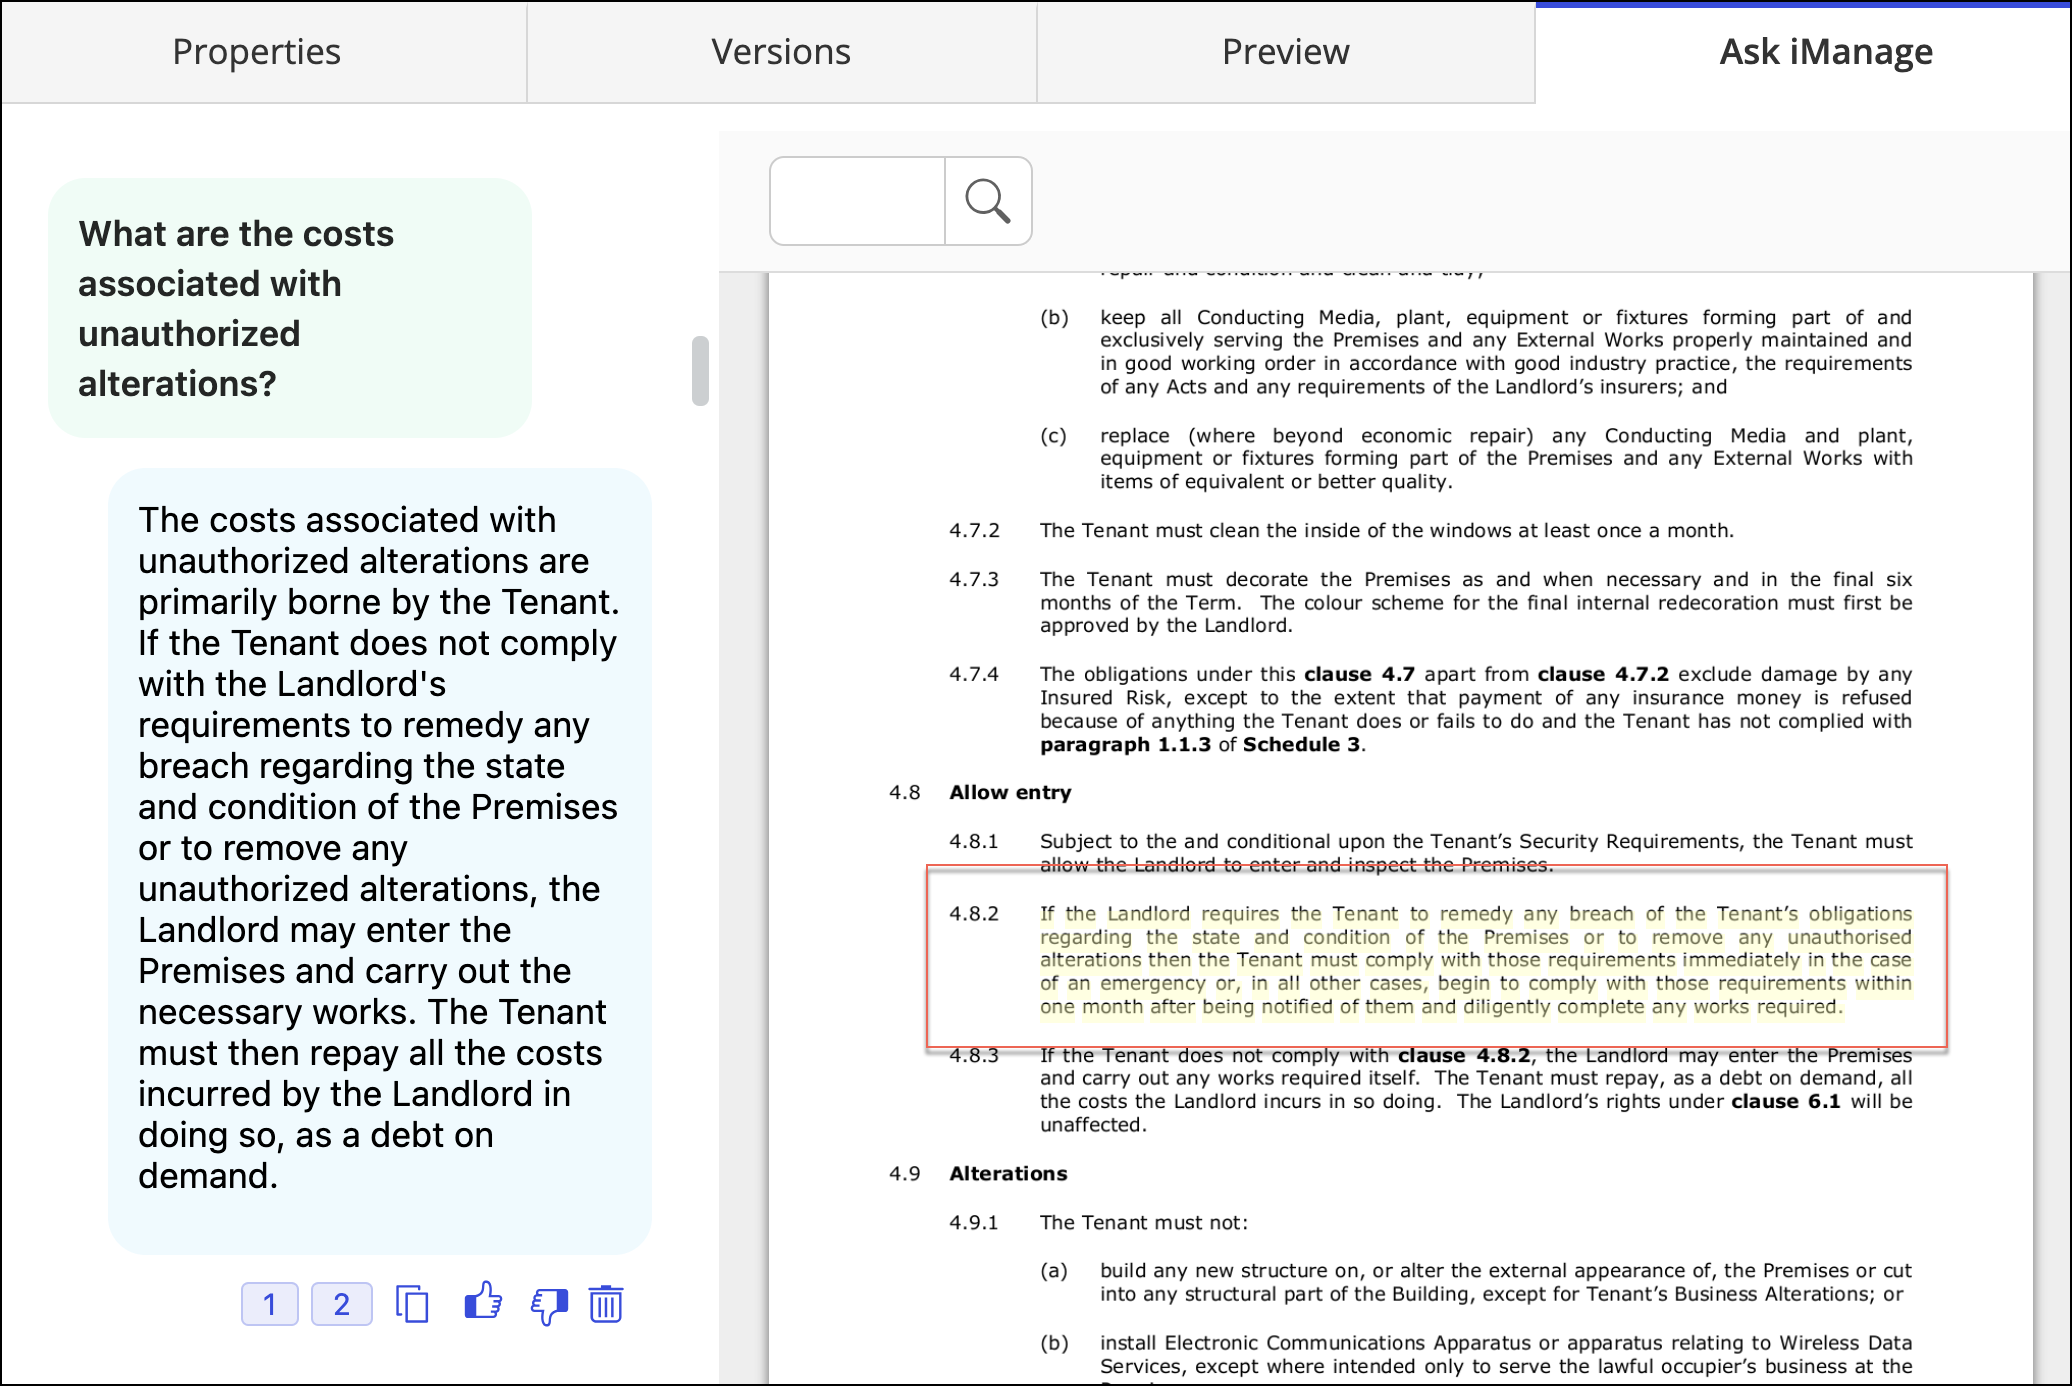Give the answer a thumbs up

[483, 1301]
